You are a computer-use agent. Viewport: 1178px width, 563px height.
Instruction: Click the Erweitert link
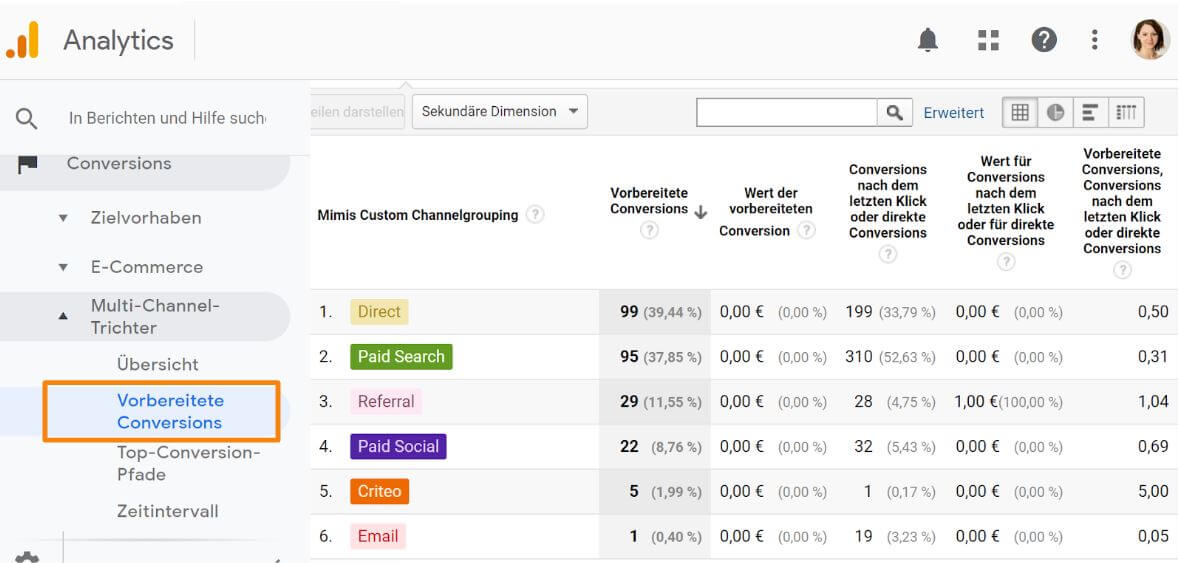coord(953,113)
